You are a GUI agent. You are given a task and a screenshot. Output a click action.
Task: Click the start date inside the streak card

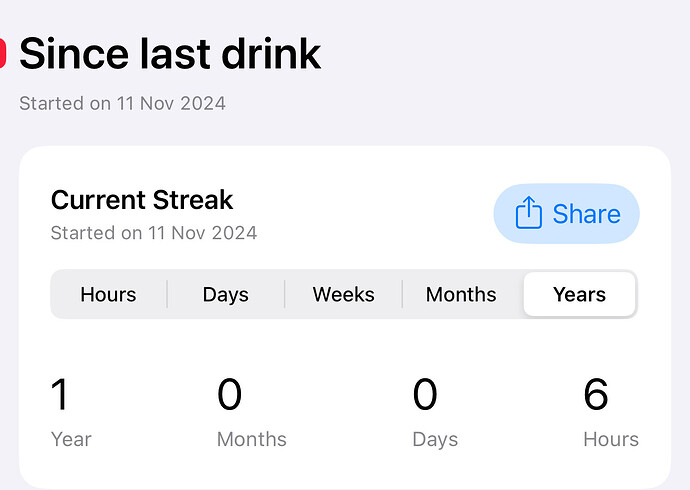pyautogui.click(x=154, y=233)
